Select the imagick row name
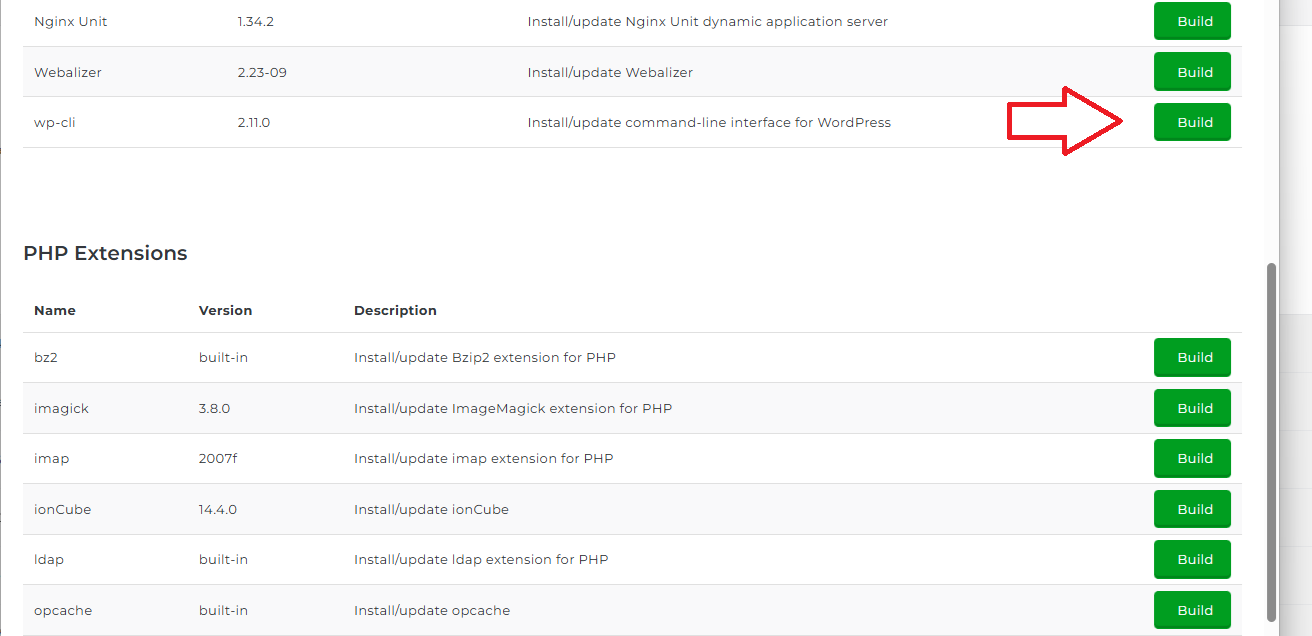The width and height of the screenshot is (1312, 636). pyautogui.click(x=61, y=408)
